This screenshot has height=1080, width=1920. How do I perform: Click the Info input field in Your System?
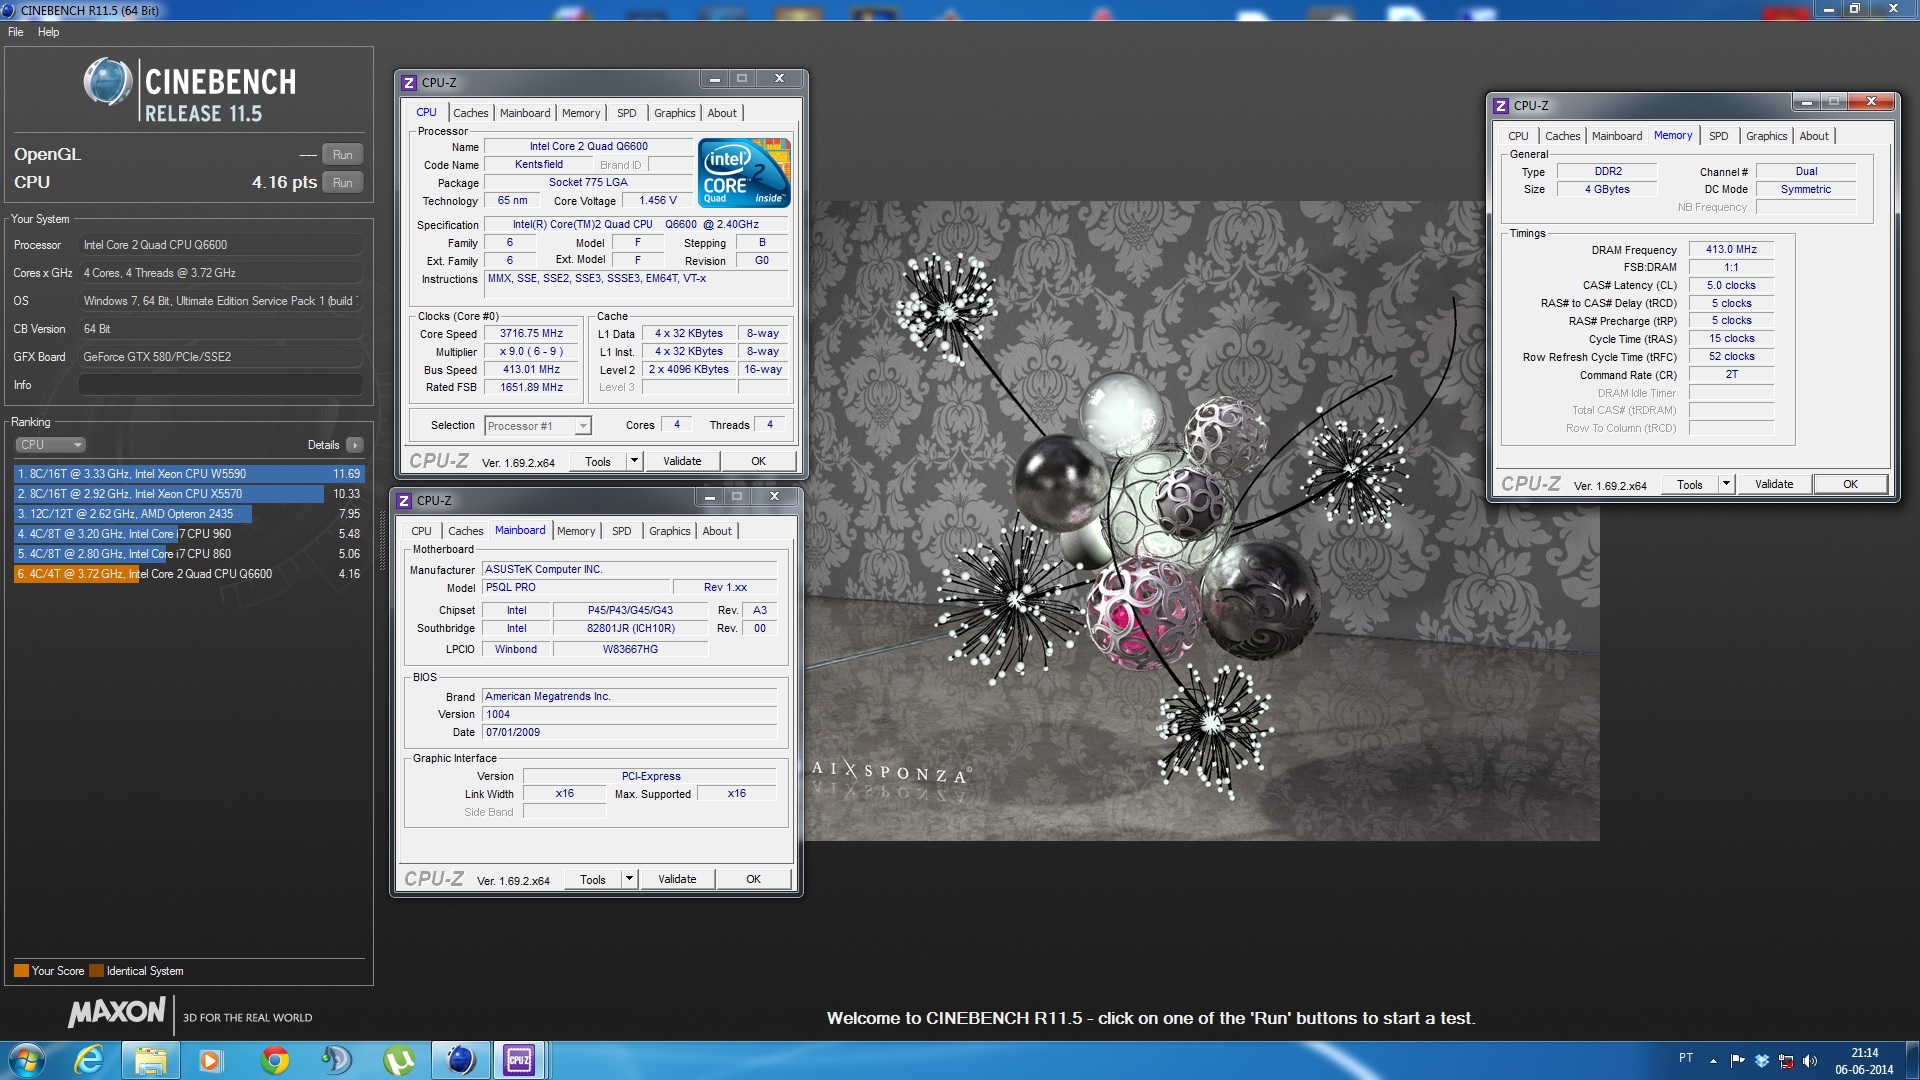pos(220,385)
